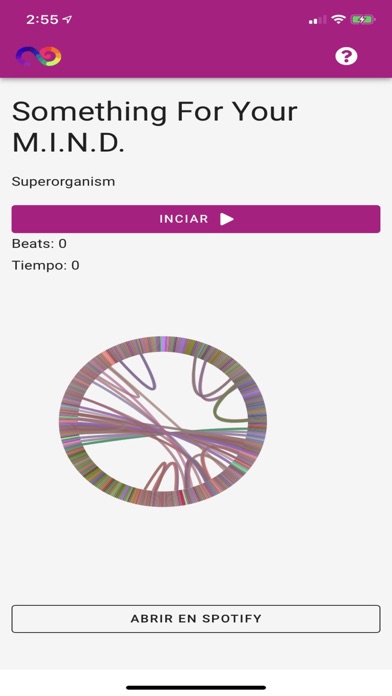Click the pink loop arcs at circle bottom

165,477
